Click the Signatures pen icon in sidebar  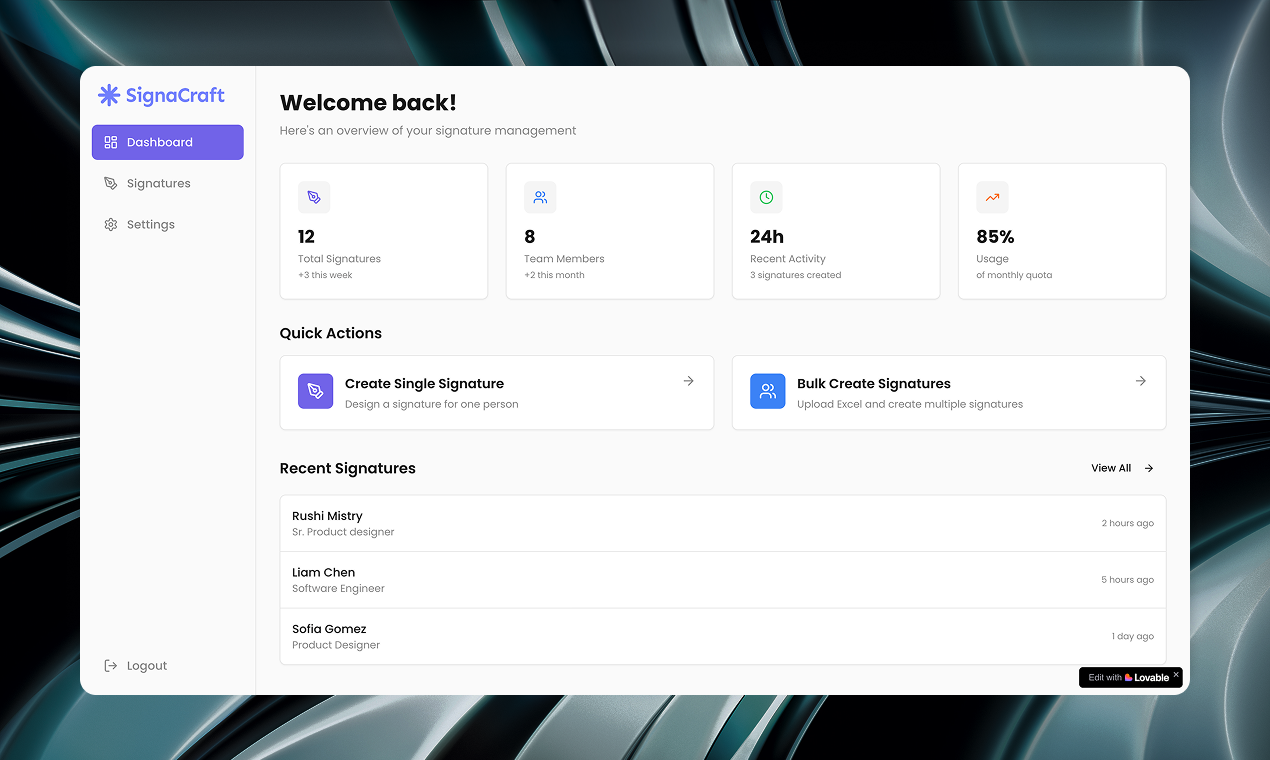coord(111,183)
